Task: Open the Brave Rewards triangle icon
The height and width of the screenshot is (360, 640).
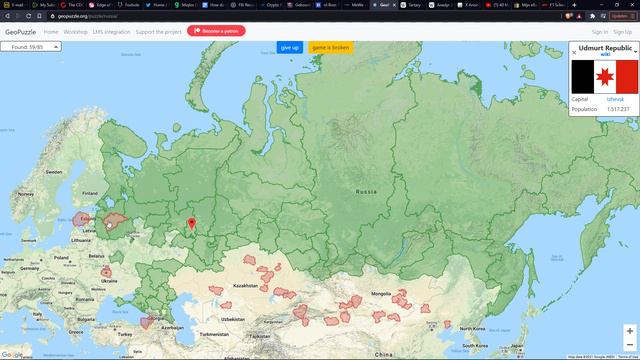Action: [579, 16]
